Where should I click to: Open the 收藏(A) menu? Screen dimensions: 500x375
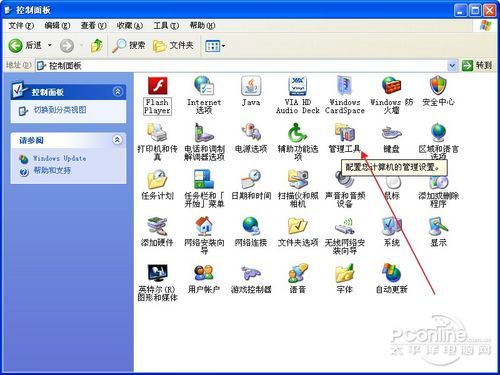(x=130, y=25)
